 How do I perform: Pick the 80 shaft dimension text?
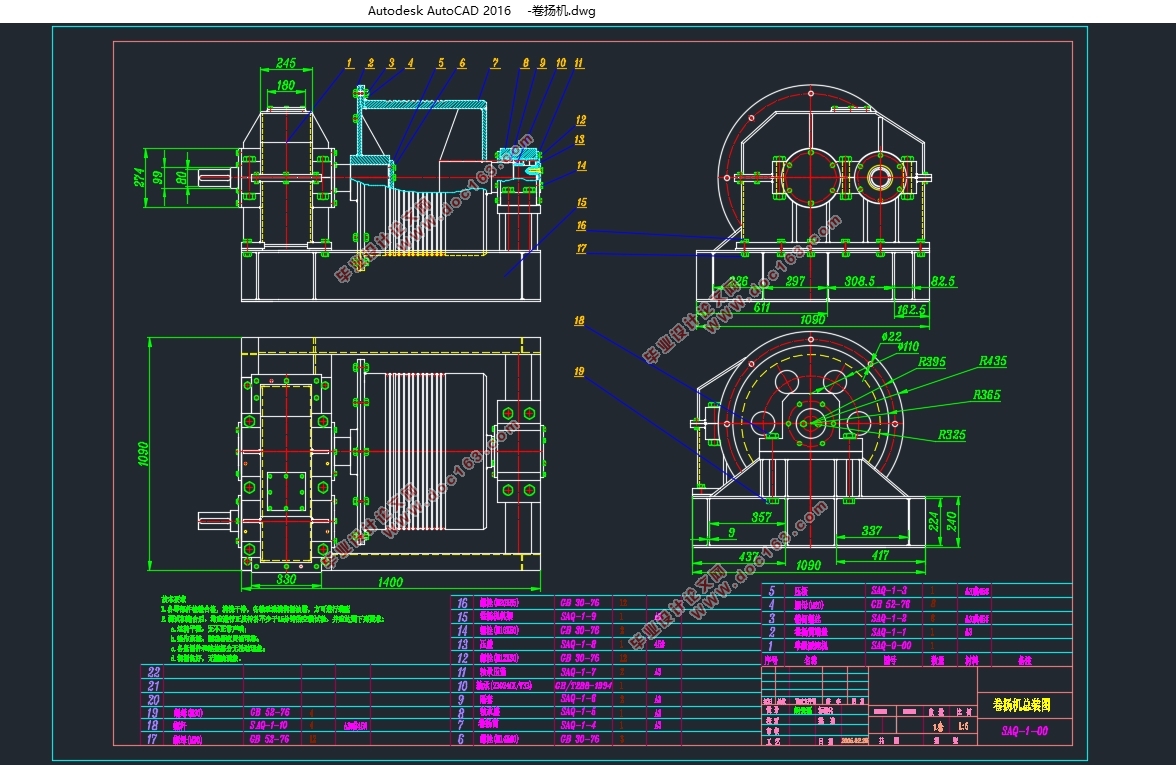click(181, 178)
